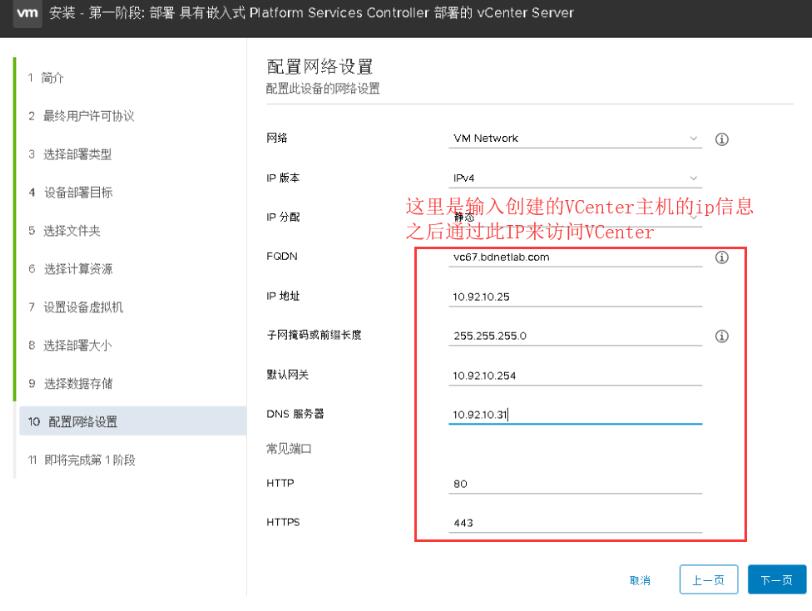Go to step 2 最终用户许可协议
Viewport: 812px width, 611px height.
point(81,116)
